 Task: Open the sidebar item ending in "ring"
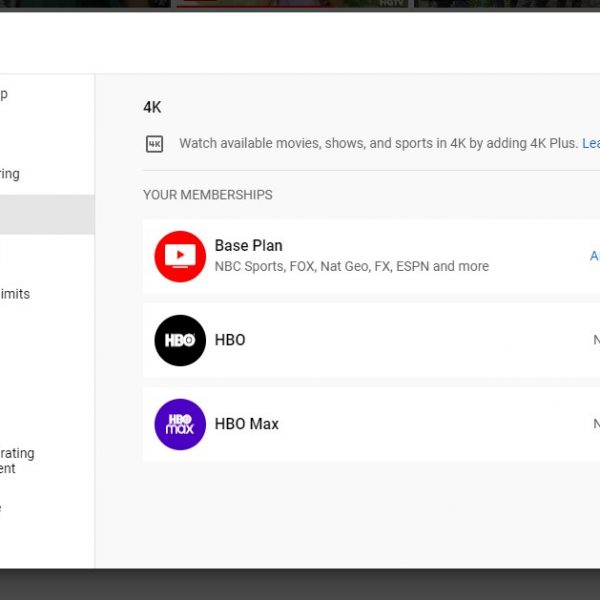tap(10, 174)
